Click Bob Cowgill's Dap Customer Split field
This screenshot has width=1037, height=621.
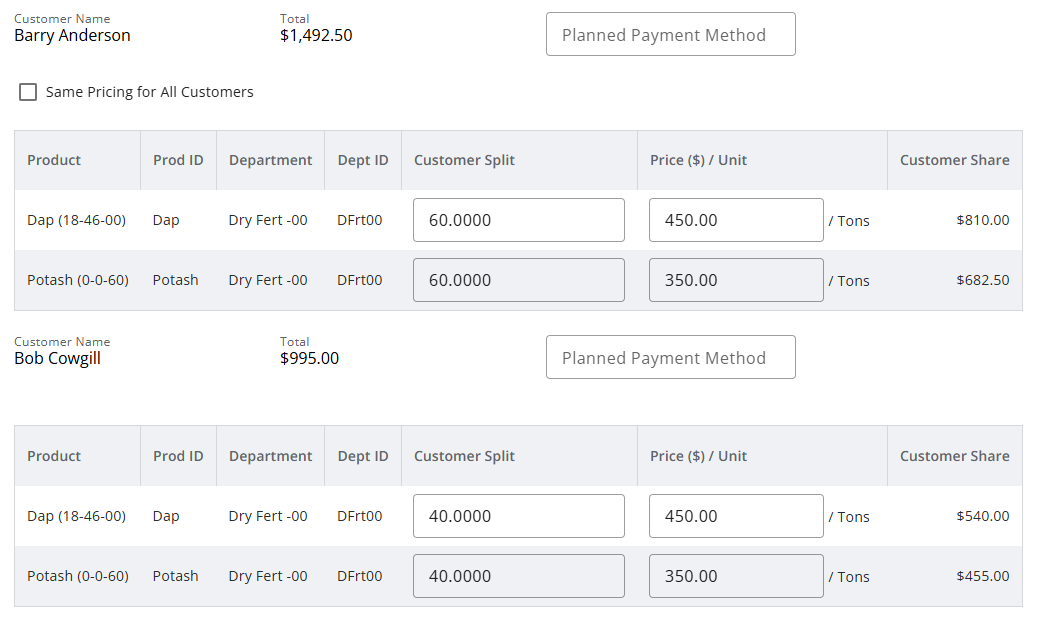pos(518,516)
